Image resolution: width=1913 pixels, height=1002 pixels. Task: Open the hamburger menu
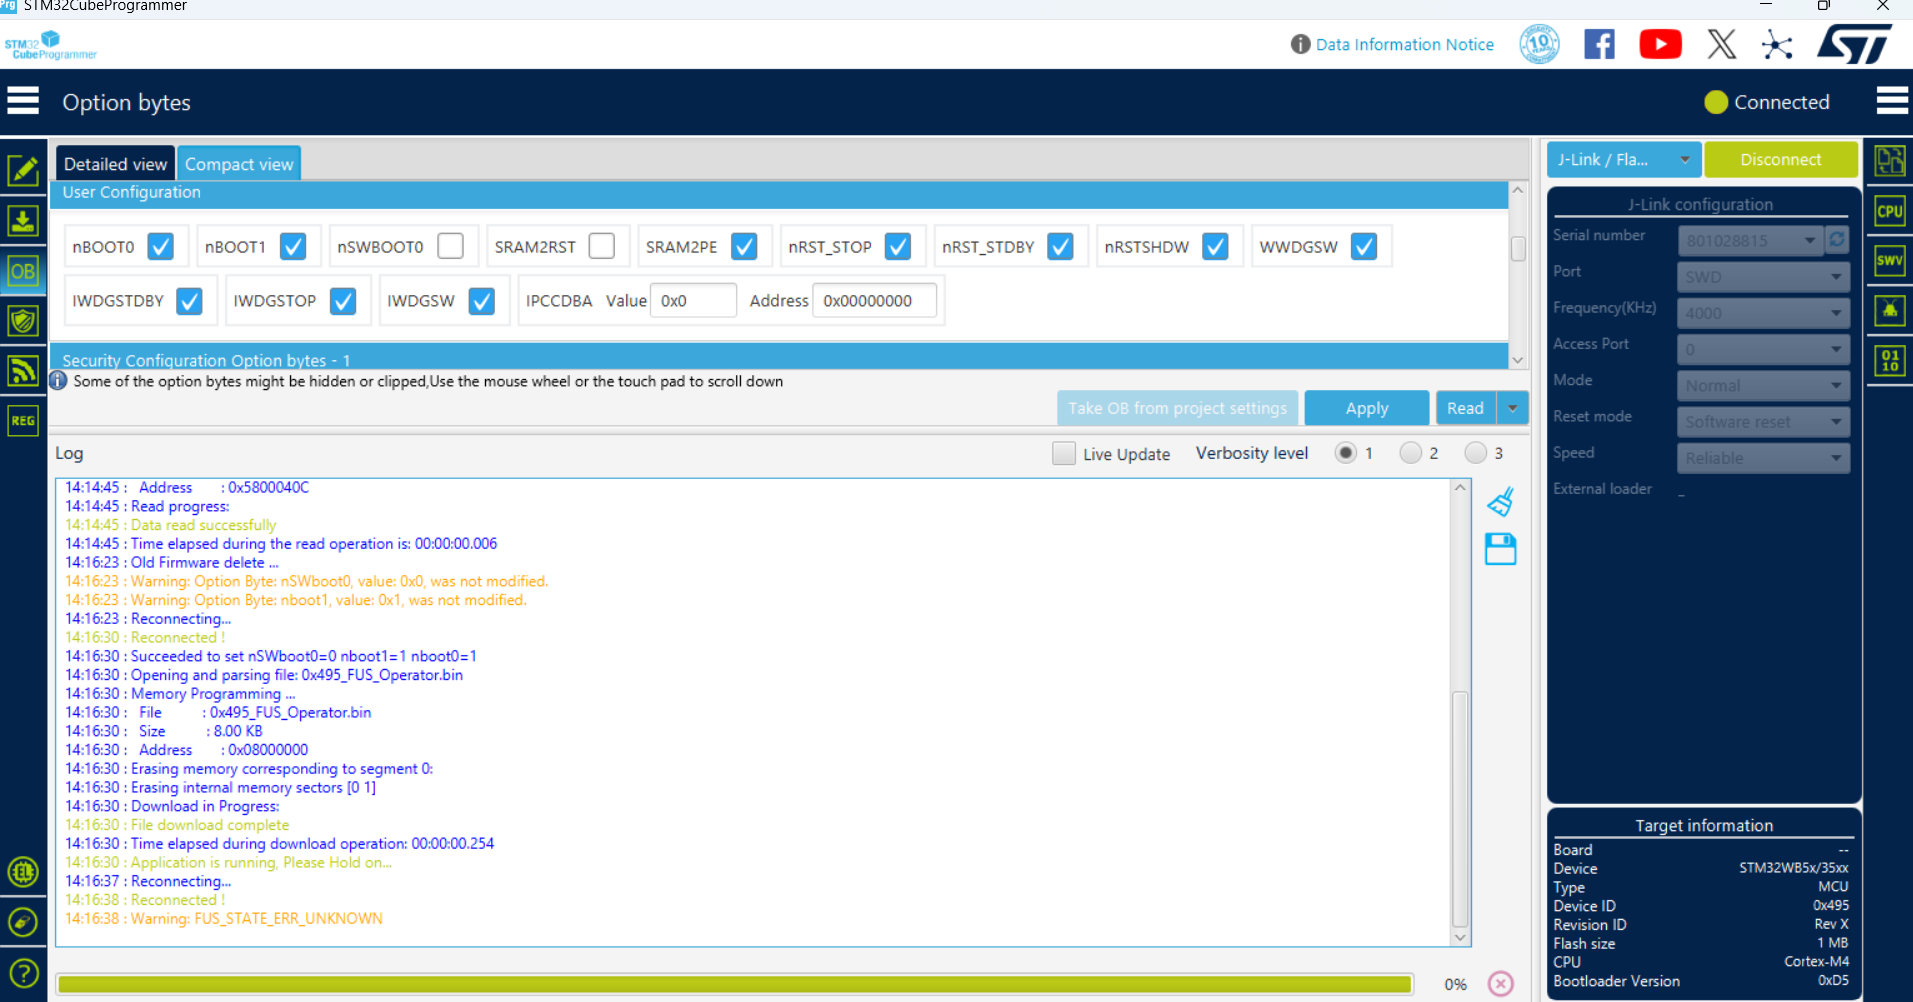[x=23, y=101]
